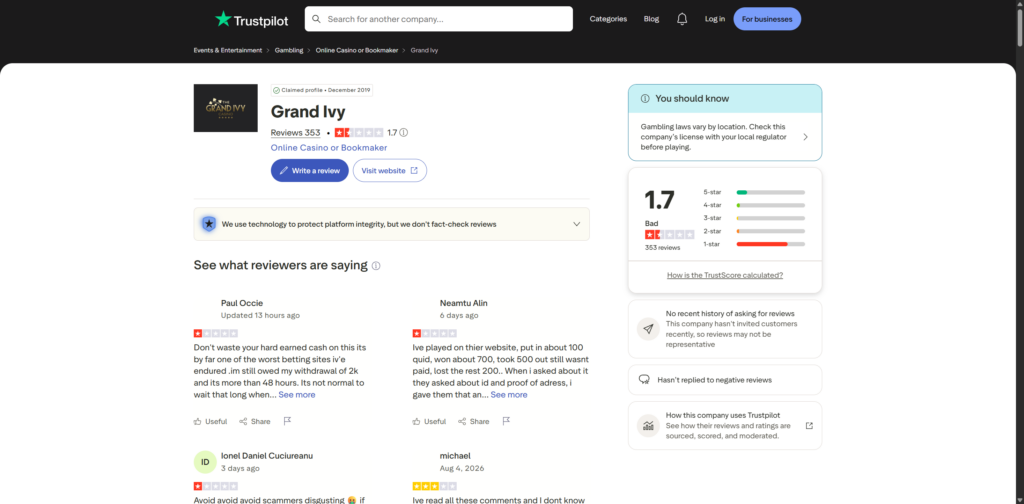
Task: Open the gambling laws notice arrow
Action: [805, 137]
